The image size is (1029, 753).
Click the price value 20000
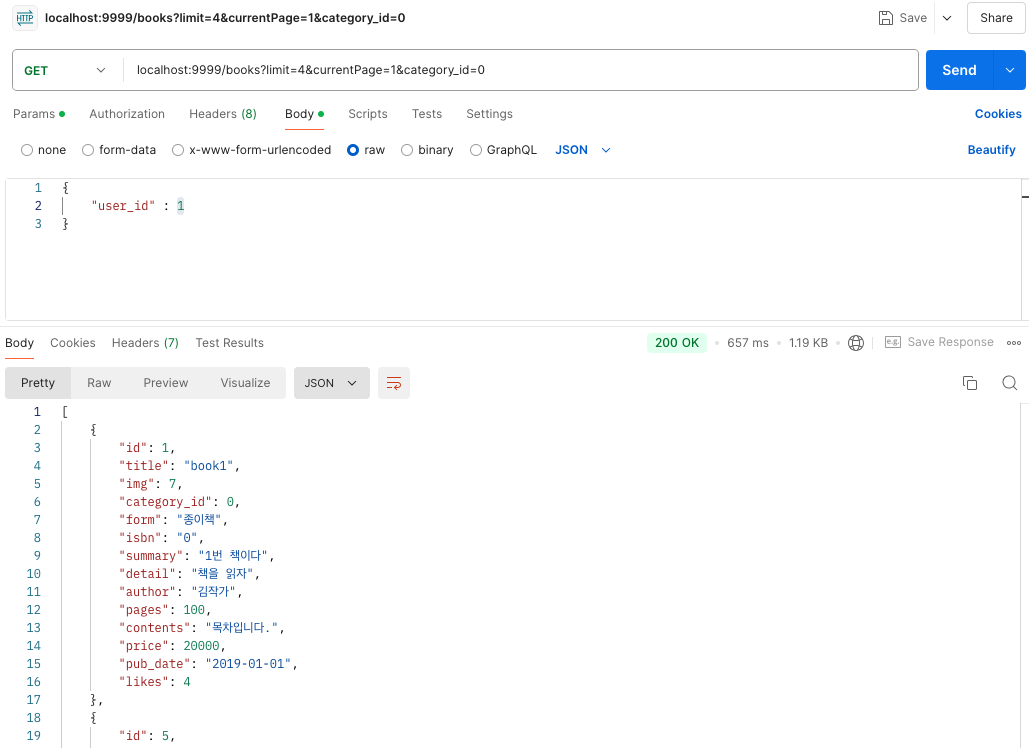coord(201,646)
